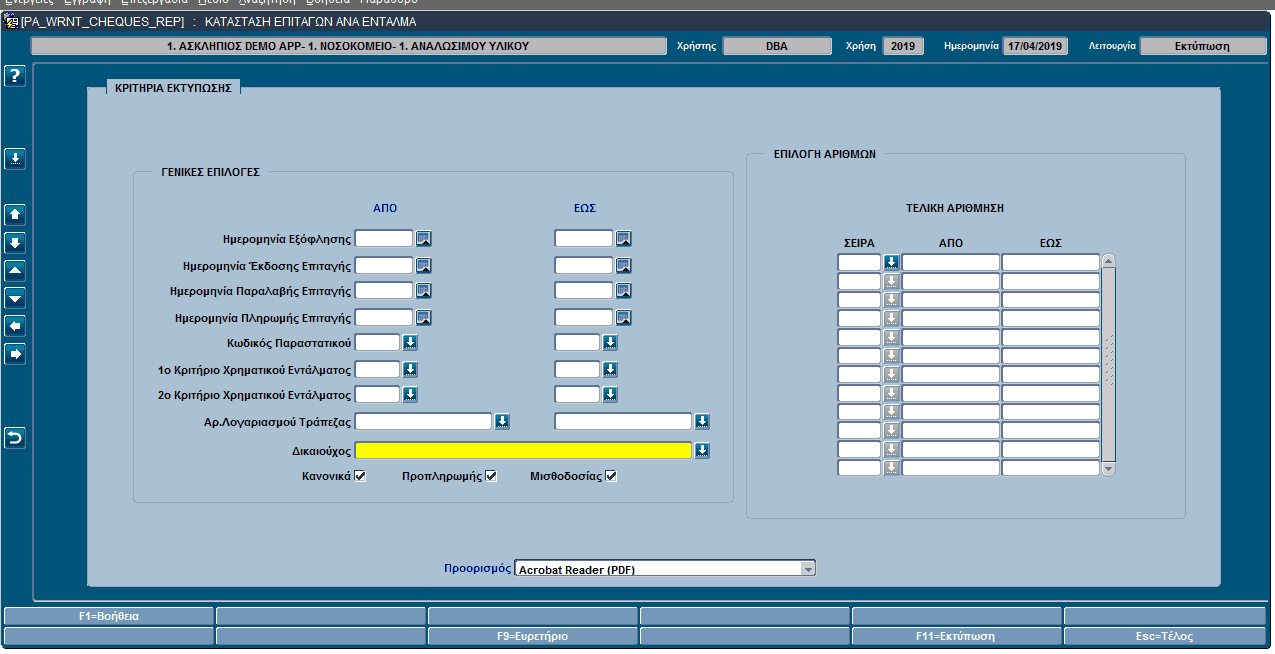This screenshot has width=1275, height=654.
Task: Open calendar for Ημερομηνία Πληρωμής Επιταγής ΕΩΣ
Action: pyautogui.click(x=623, y=318)
